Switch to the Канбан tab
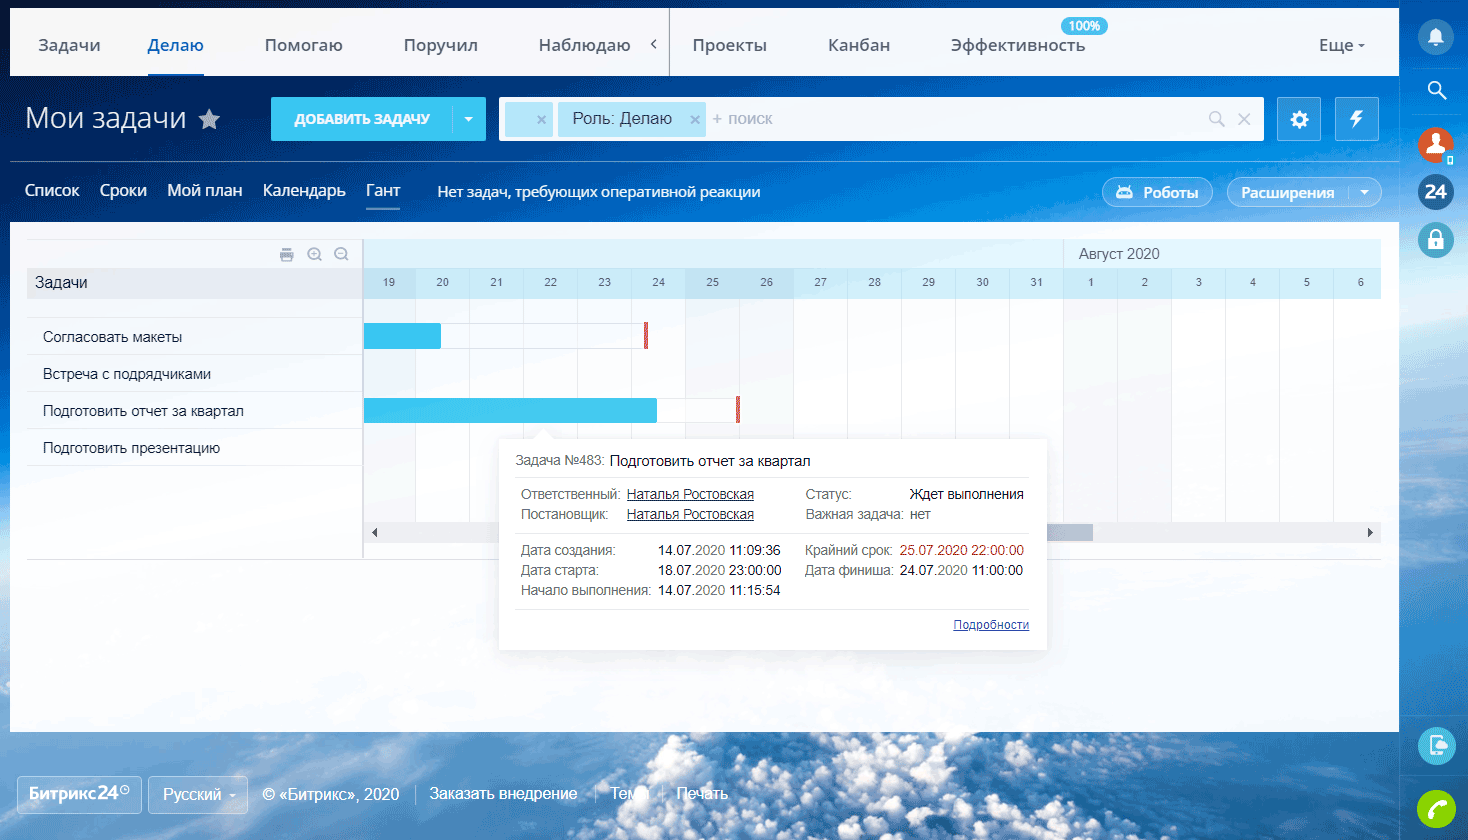The height and width of the screenshot is (840, 1468). click(858, 45)
